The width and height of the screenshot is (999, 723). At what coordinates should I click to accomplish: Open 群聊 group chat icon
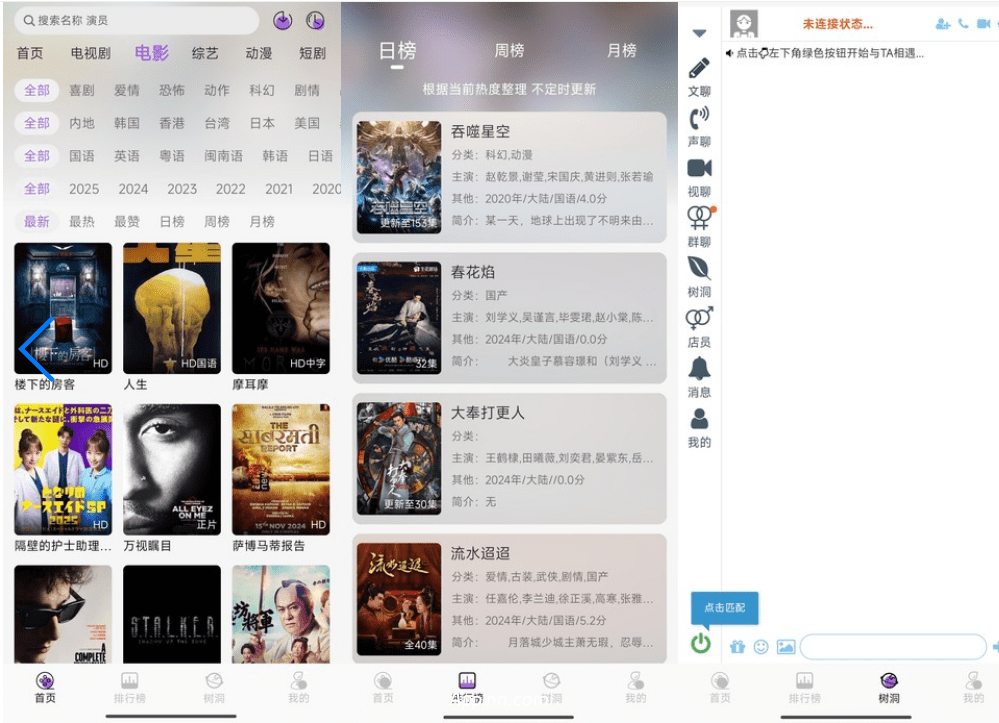[700, 218]
